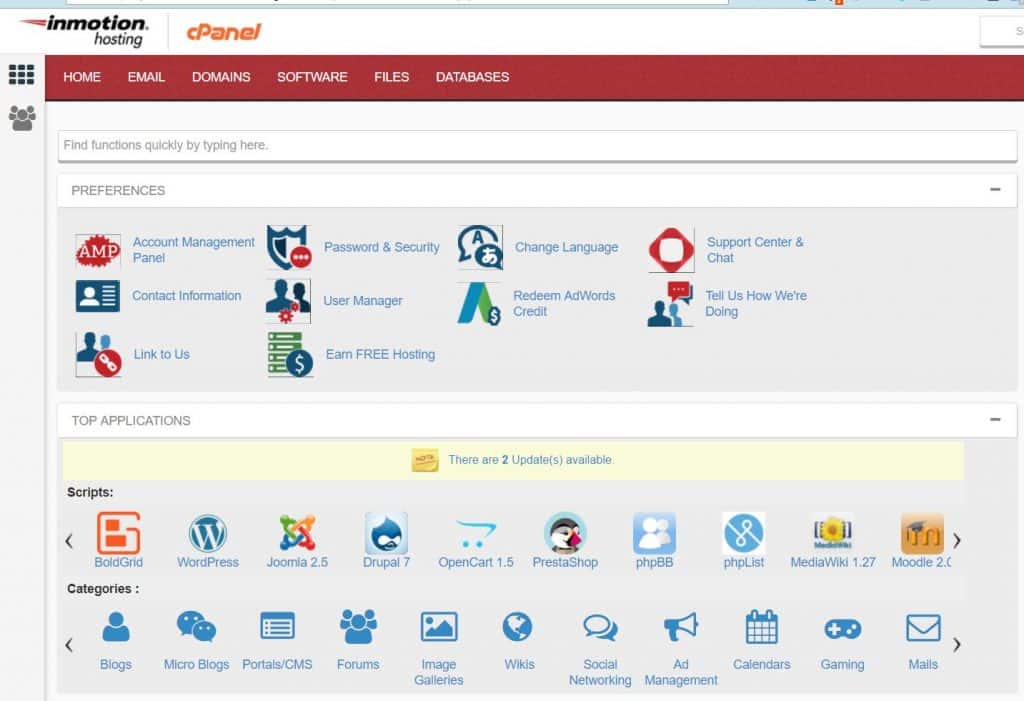Click the Support Center & Chat lifesaver icon
Viewport: 1024px width, 701px height.
(x=671, y=250)
